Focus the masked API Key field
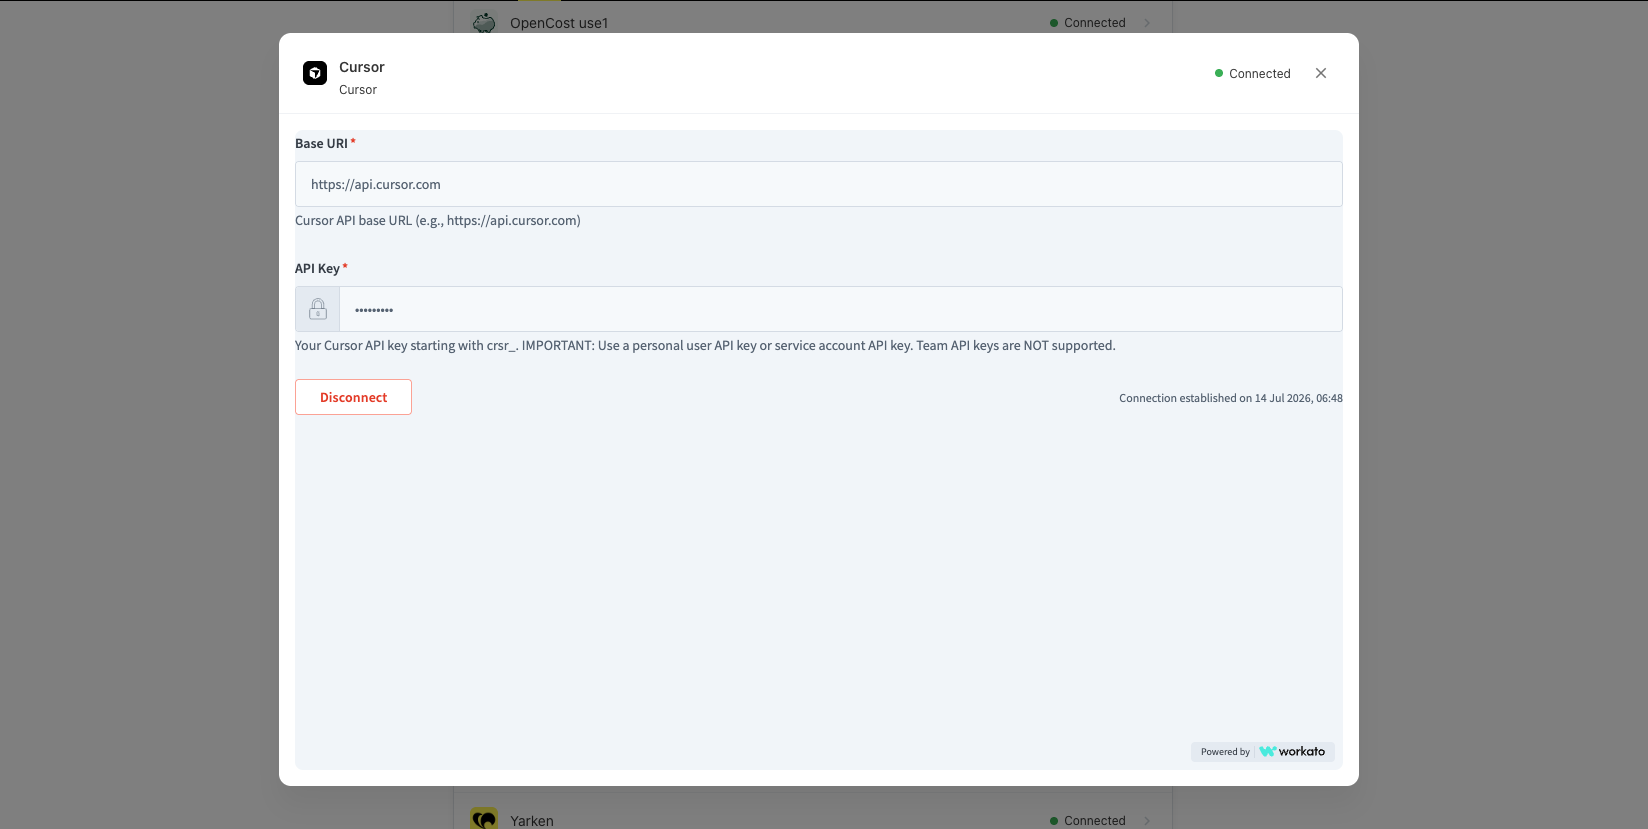Image resolution: width=1648 pixels, height=829 pixels. 840,309
